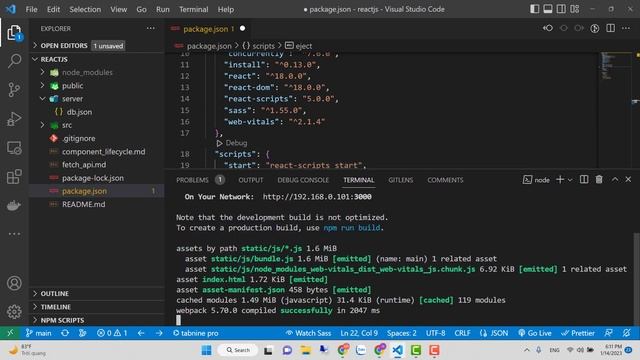Viewport: 640px width, 360px height.
Task: Toggle Prettier formatter status item
Action: (x=578, y=333)
